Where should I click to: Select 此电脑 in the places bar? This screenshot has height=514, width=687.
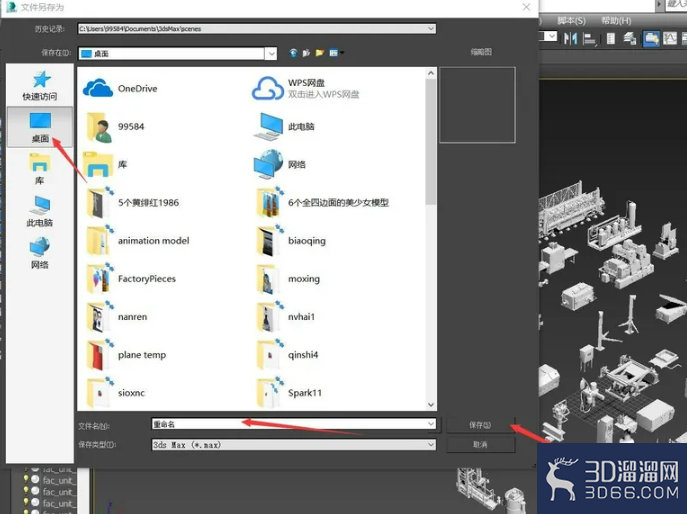coord(40,211)
